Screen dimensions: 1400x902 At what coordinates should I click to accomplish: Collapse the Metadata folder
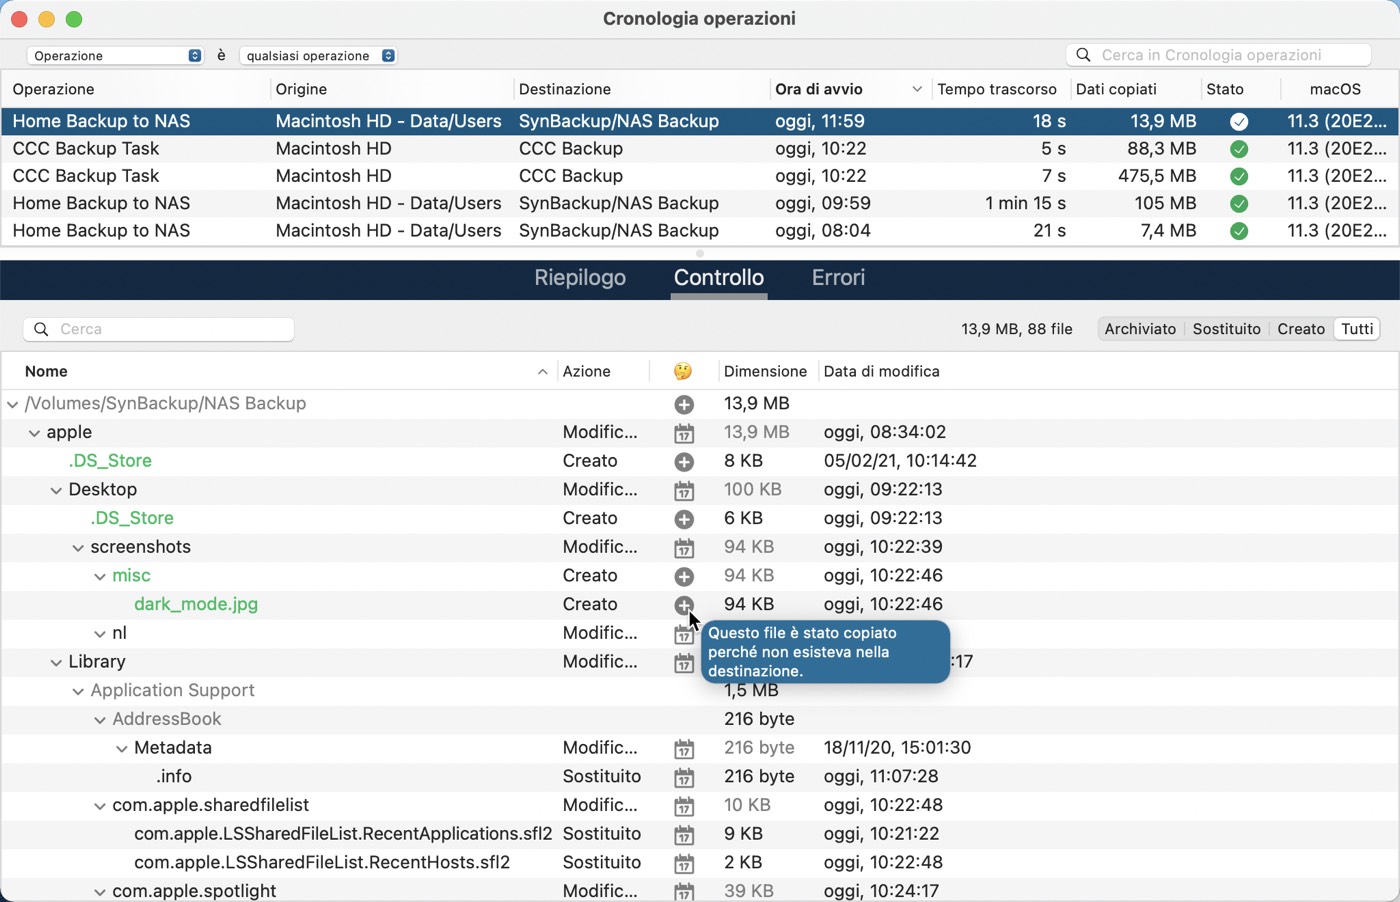(x=122, y=748)
